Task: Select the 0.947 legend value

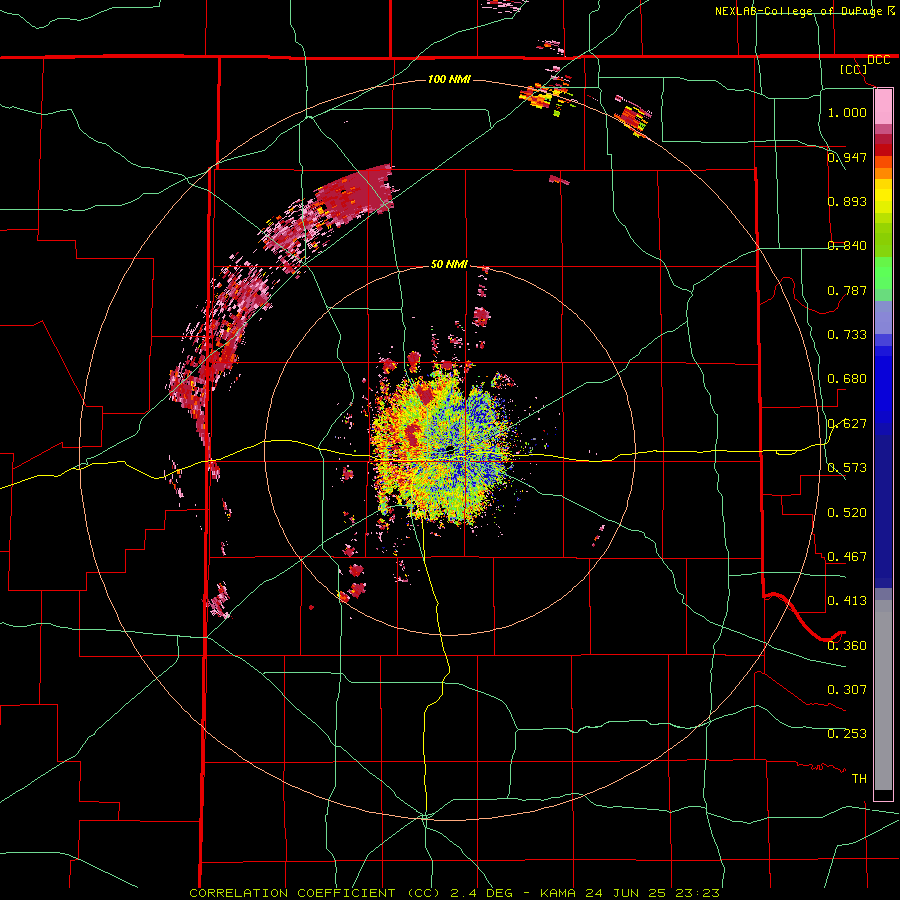Action: 847,157
